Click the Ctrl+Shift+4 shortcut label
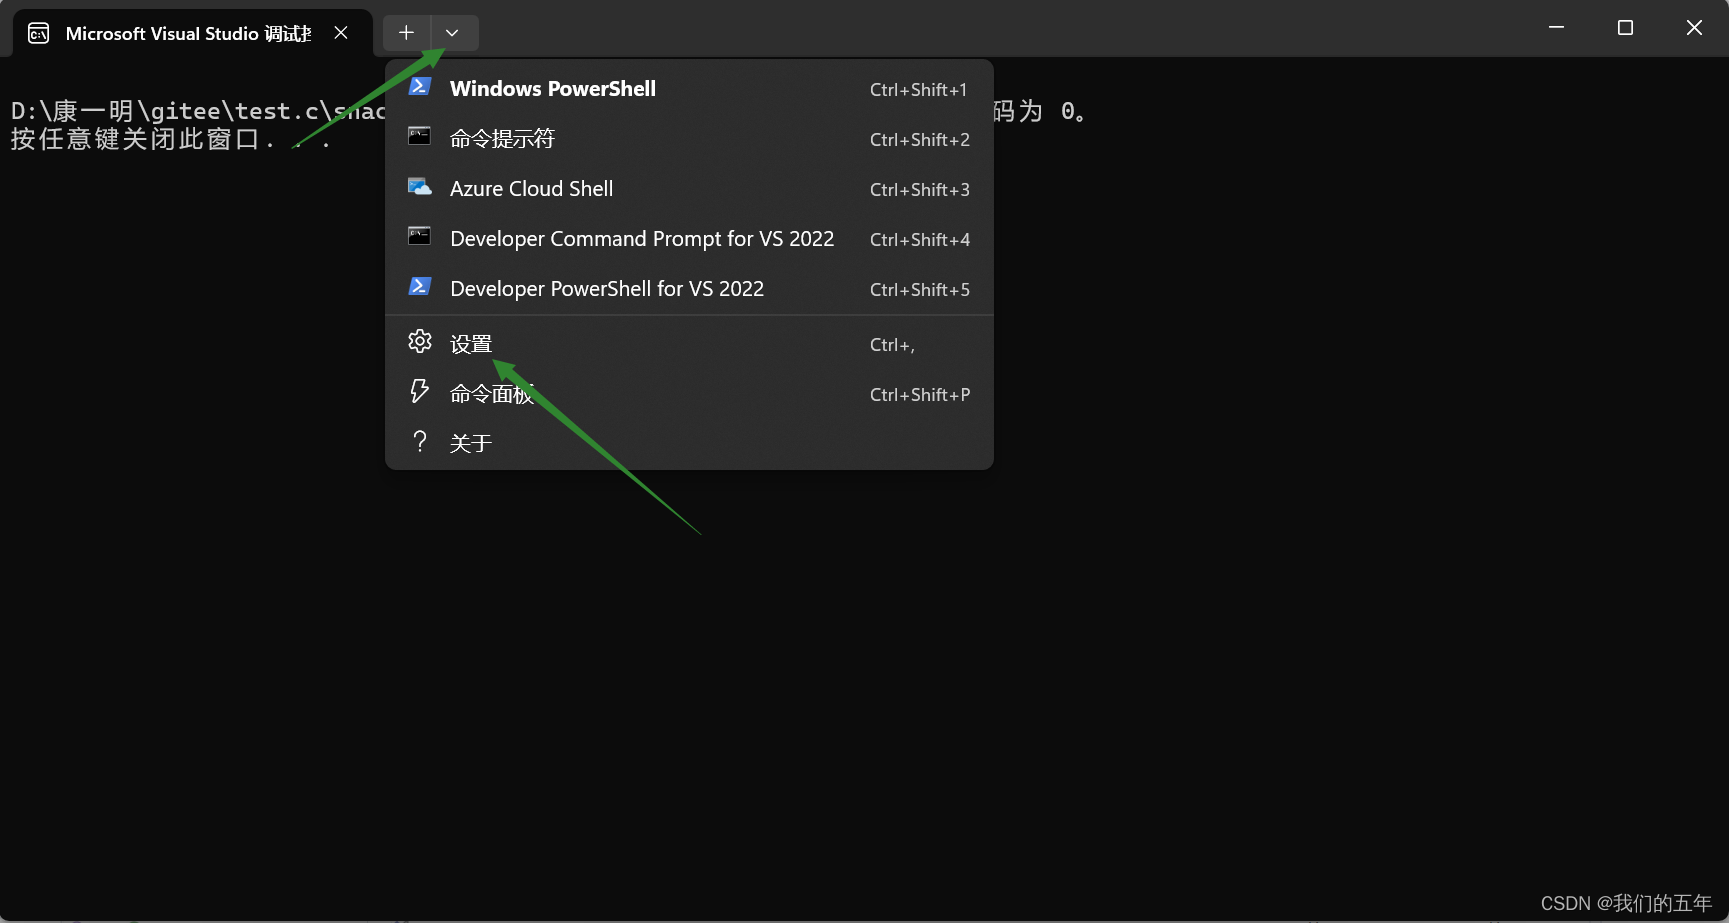1729x923 pixels. click(919, 240)
